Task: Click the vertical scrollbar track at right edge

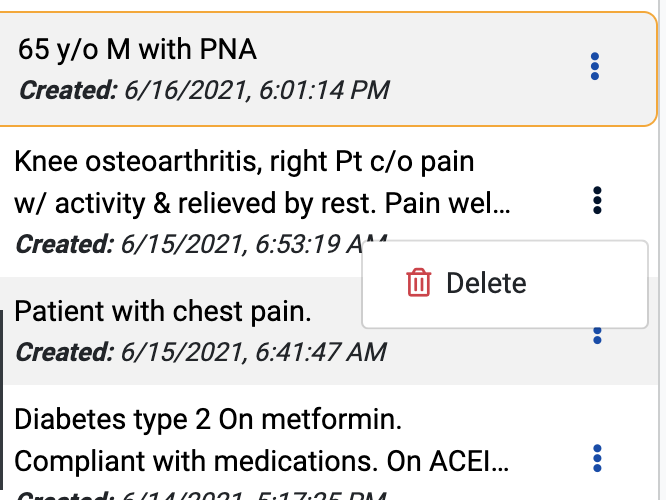Action: (662, 250)
